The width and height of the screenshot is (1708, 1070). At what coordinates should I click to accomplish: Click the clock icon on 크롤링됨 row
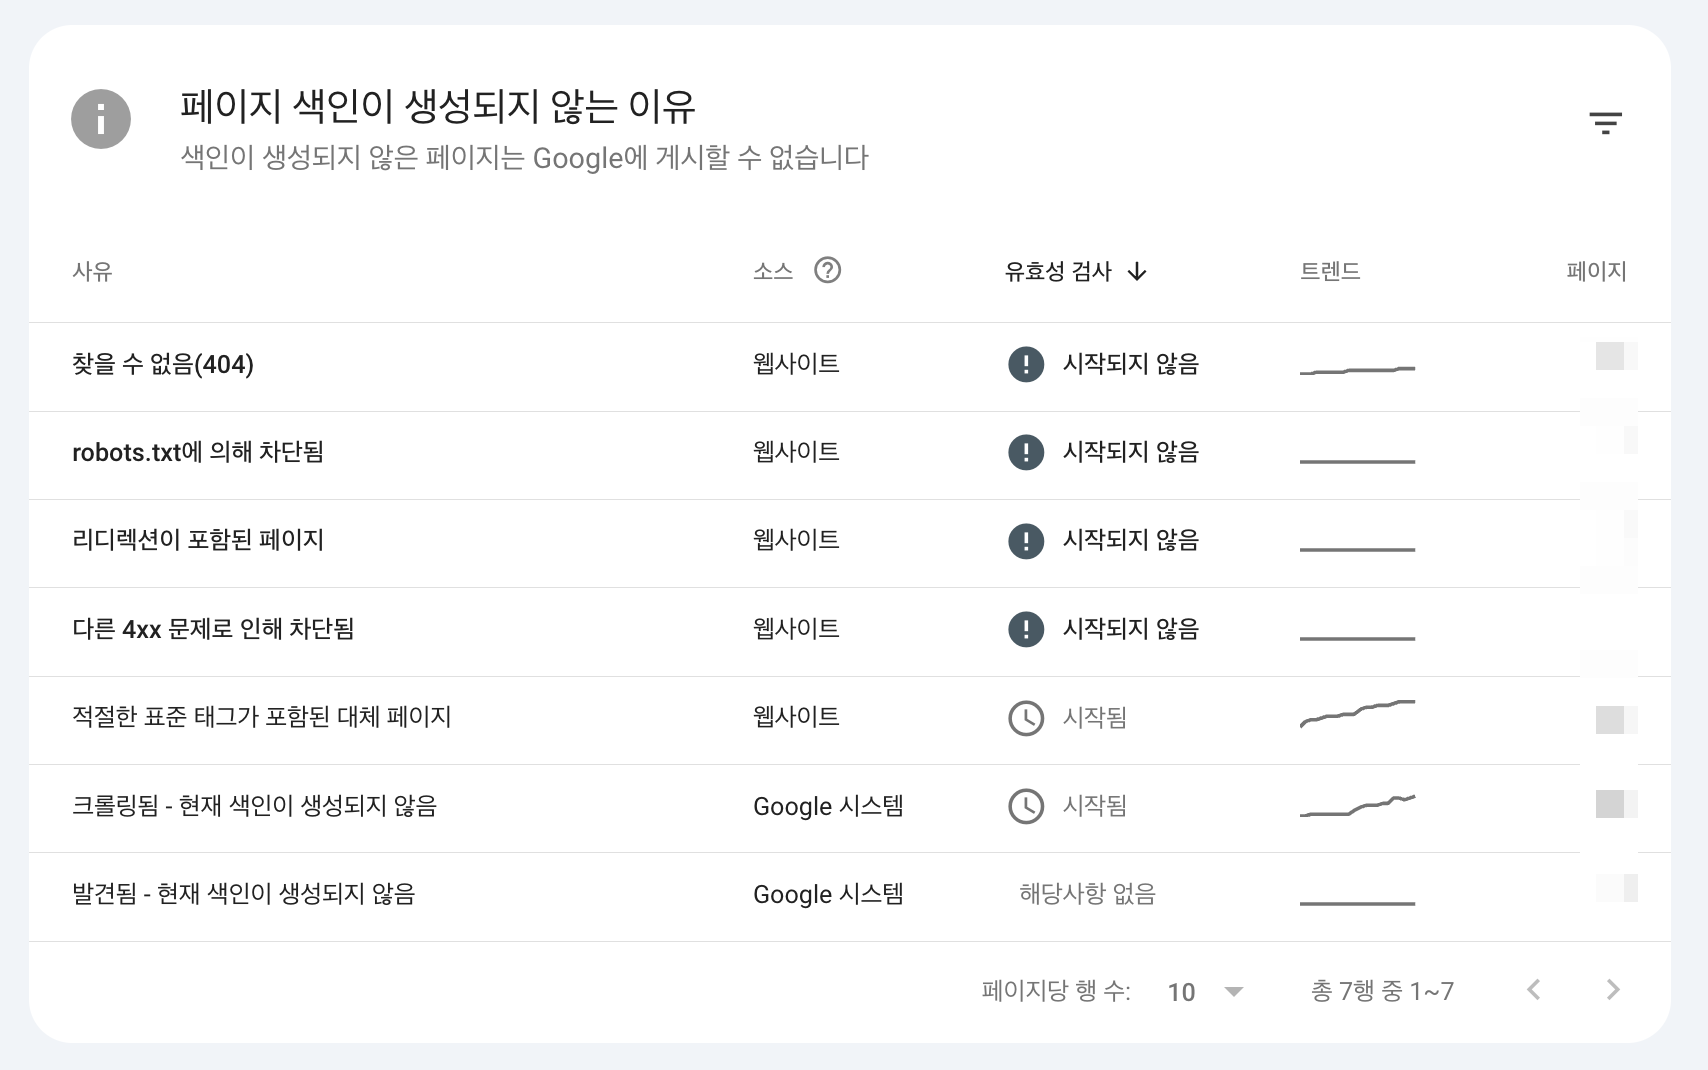pyautogui.click(x=1025, y=806)
